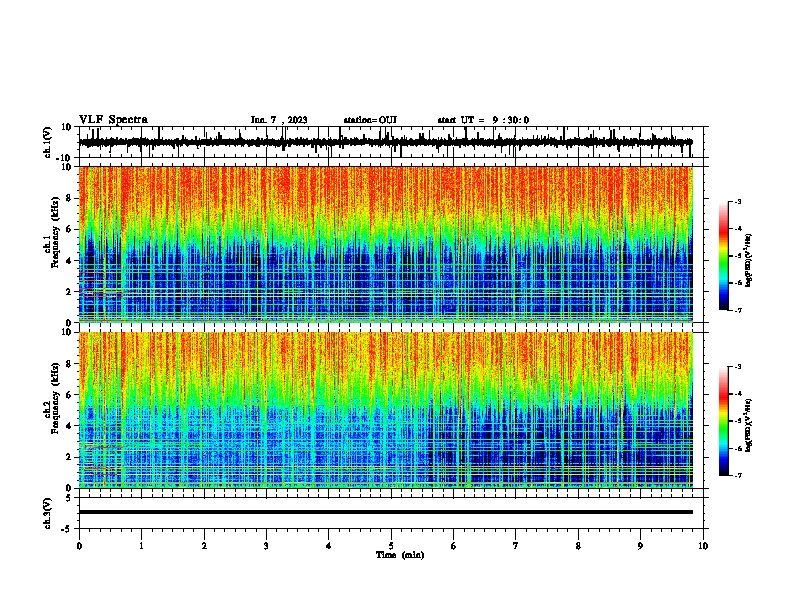Viewport: 792px width, 612px height.
Task: Click the "-7" tick on ch.2 color scale
Action: click(x=738, y=476)
